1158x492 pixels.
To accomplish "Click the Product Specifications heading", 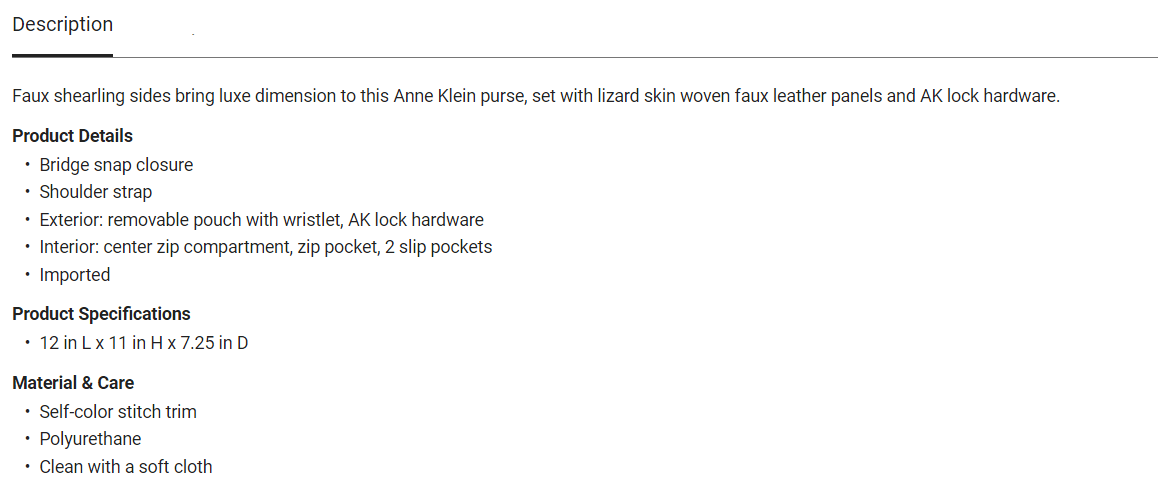I will click(x=101, y=314).
